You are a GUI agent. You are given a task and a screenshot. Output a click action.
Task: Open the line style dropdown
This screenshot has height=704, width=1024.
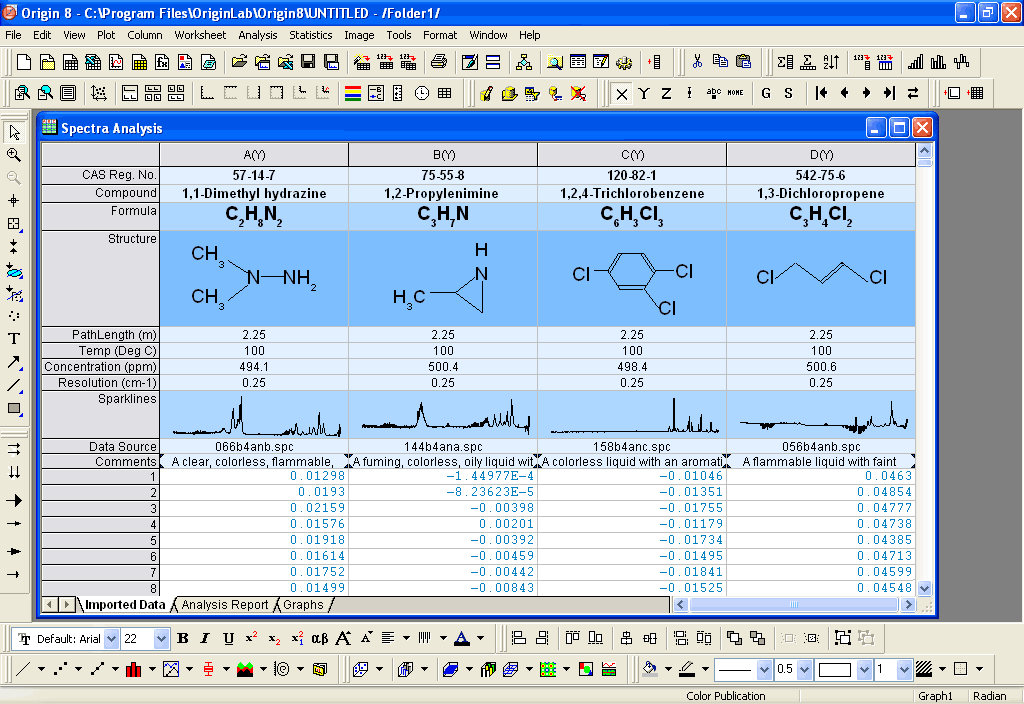(764, 669)
